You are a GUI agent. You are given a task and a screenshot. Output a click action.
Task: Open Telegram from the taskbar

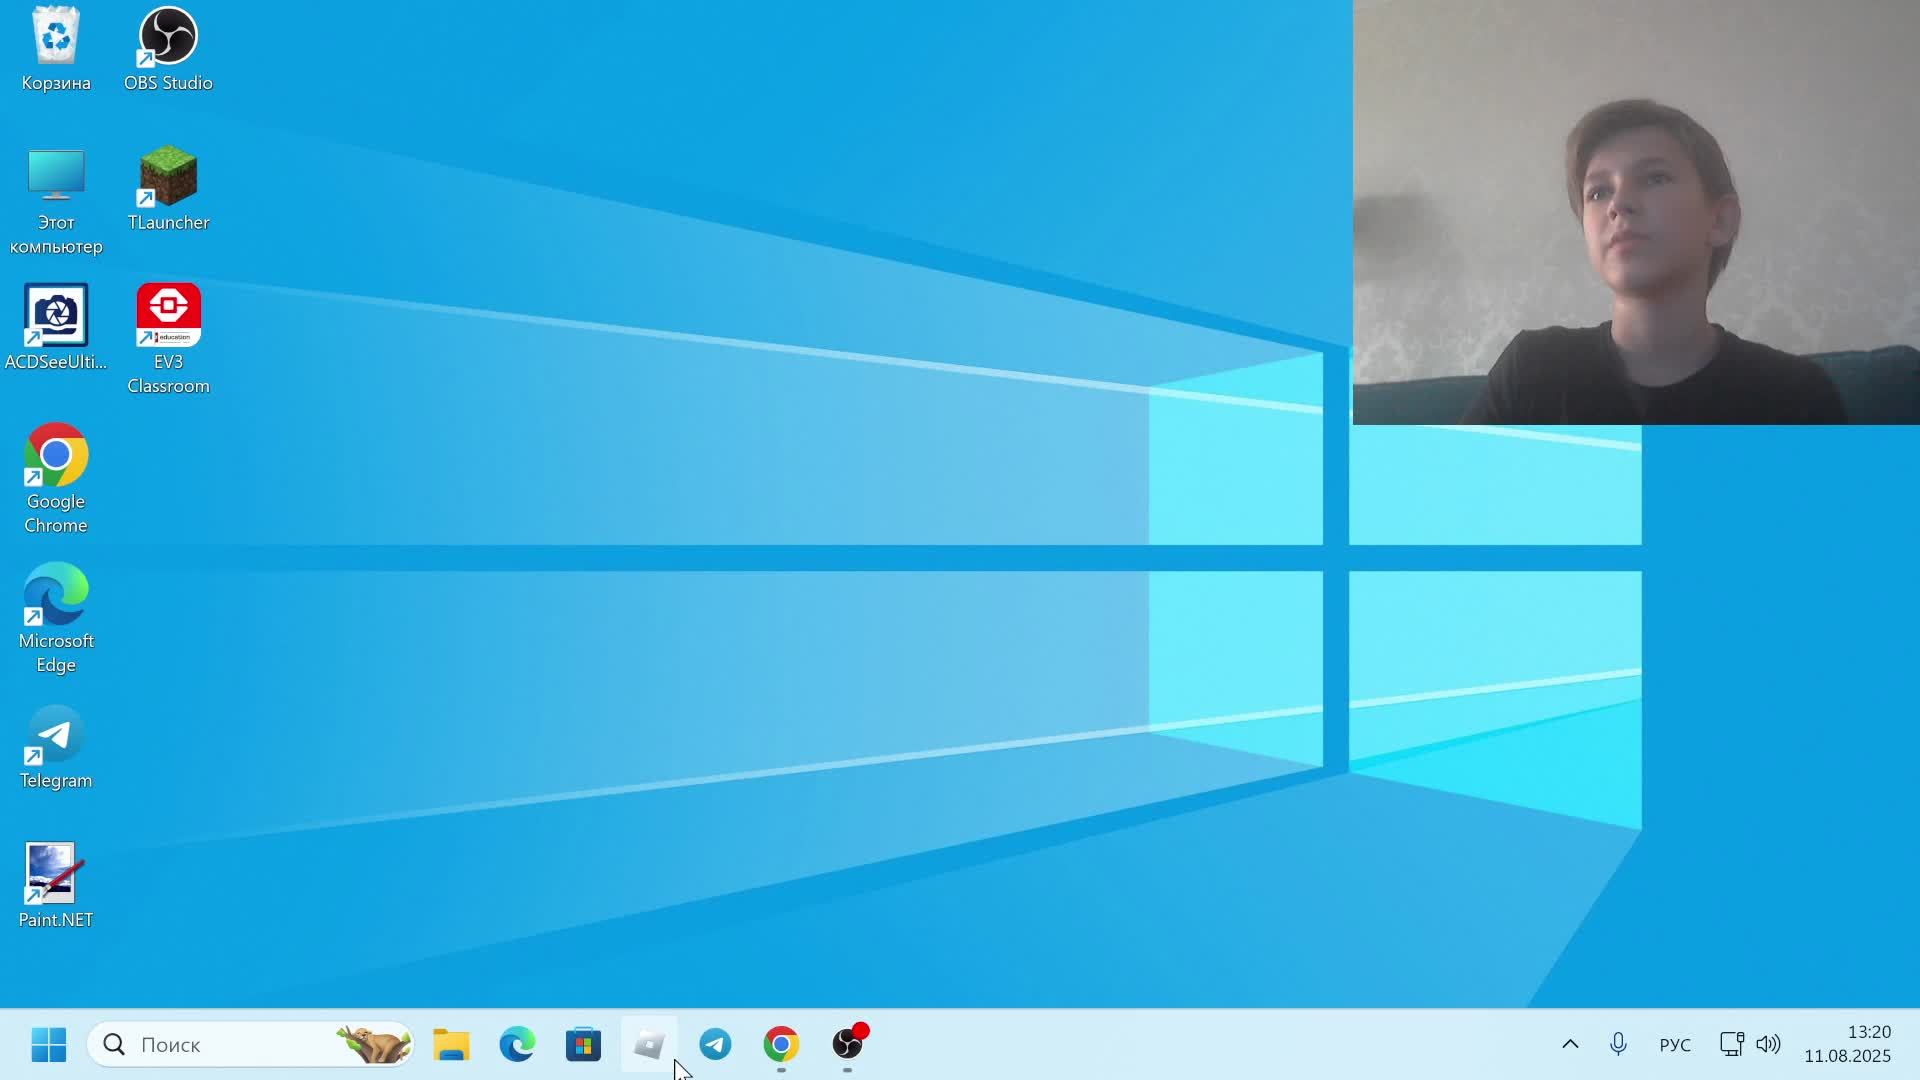715,1045
